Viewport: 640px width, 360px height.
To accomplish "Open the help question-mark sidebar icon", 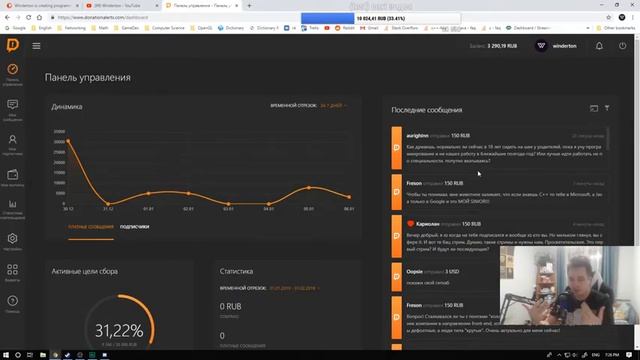I will (x=13, y=301).
